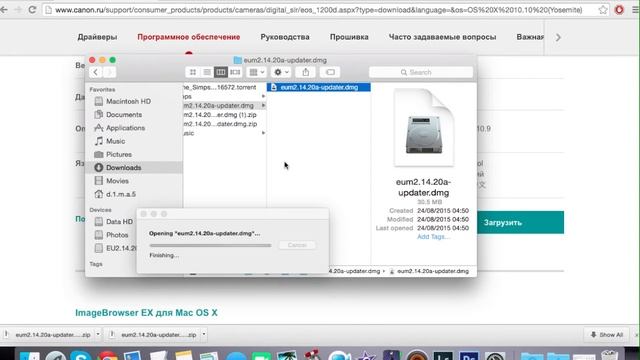Go back in the browser

4,10
